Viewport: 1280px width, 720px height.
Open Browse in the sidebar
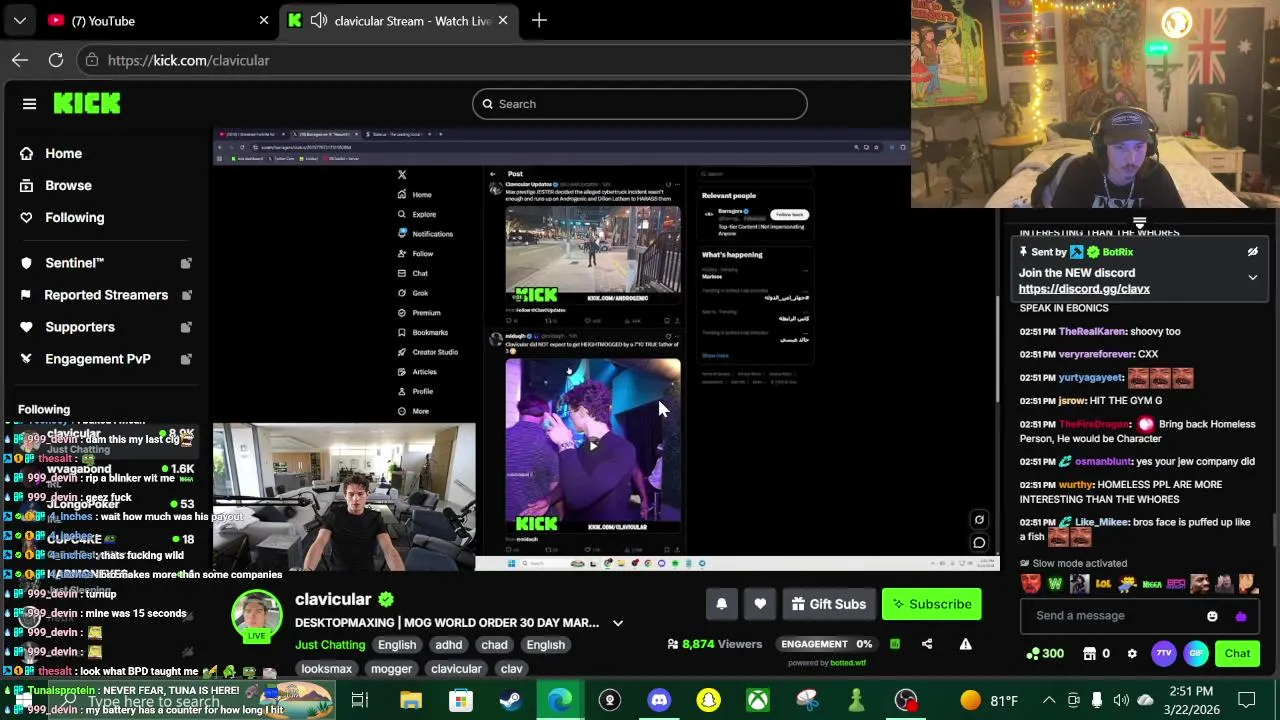[x=68, y=185]
